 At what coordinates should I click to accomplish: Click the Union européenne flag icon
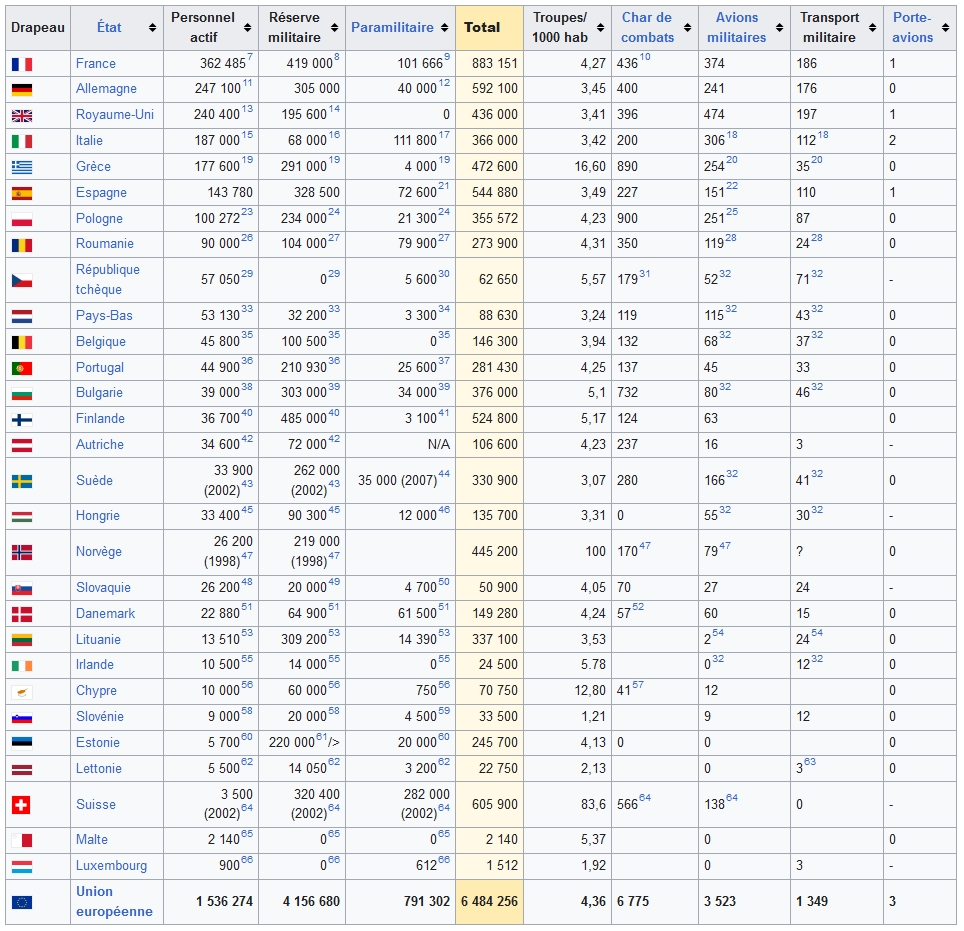point(22,902)
